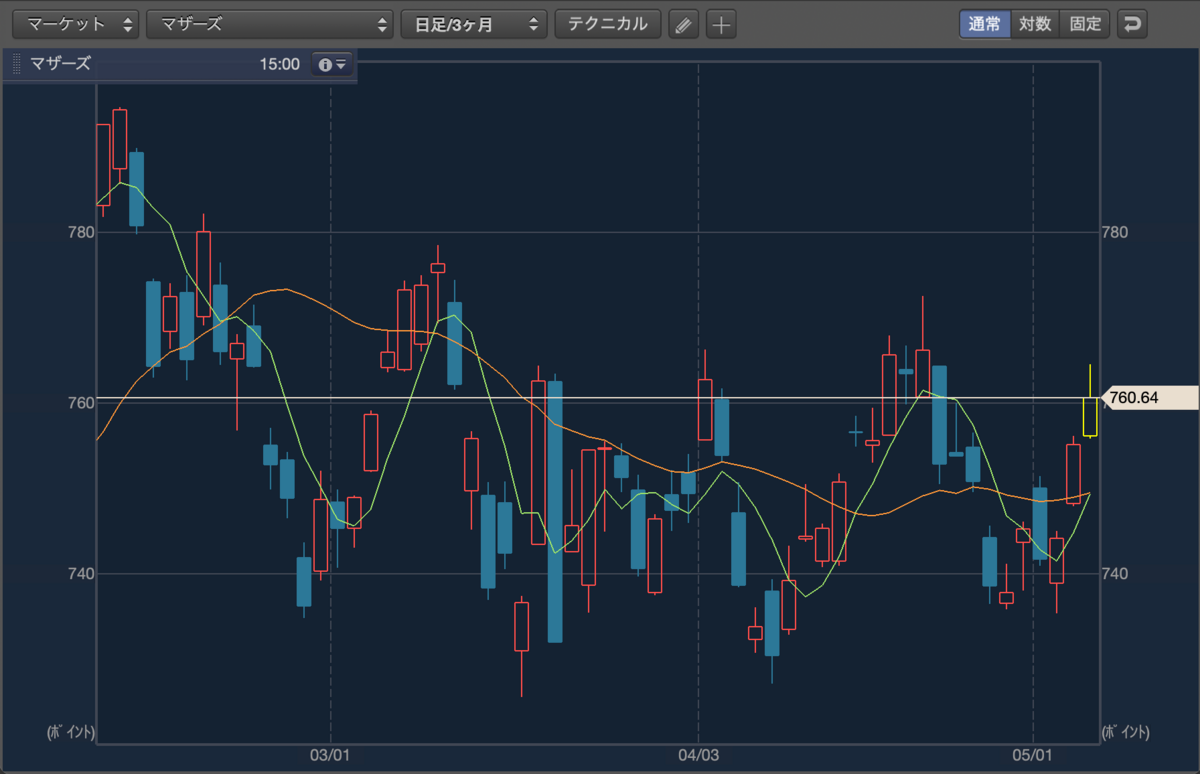Open the マザーズ index dropdown
Image resolution: width=1200 pixels, height=774 pixels.
[270, 24]
